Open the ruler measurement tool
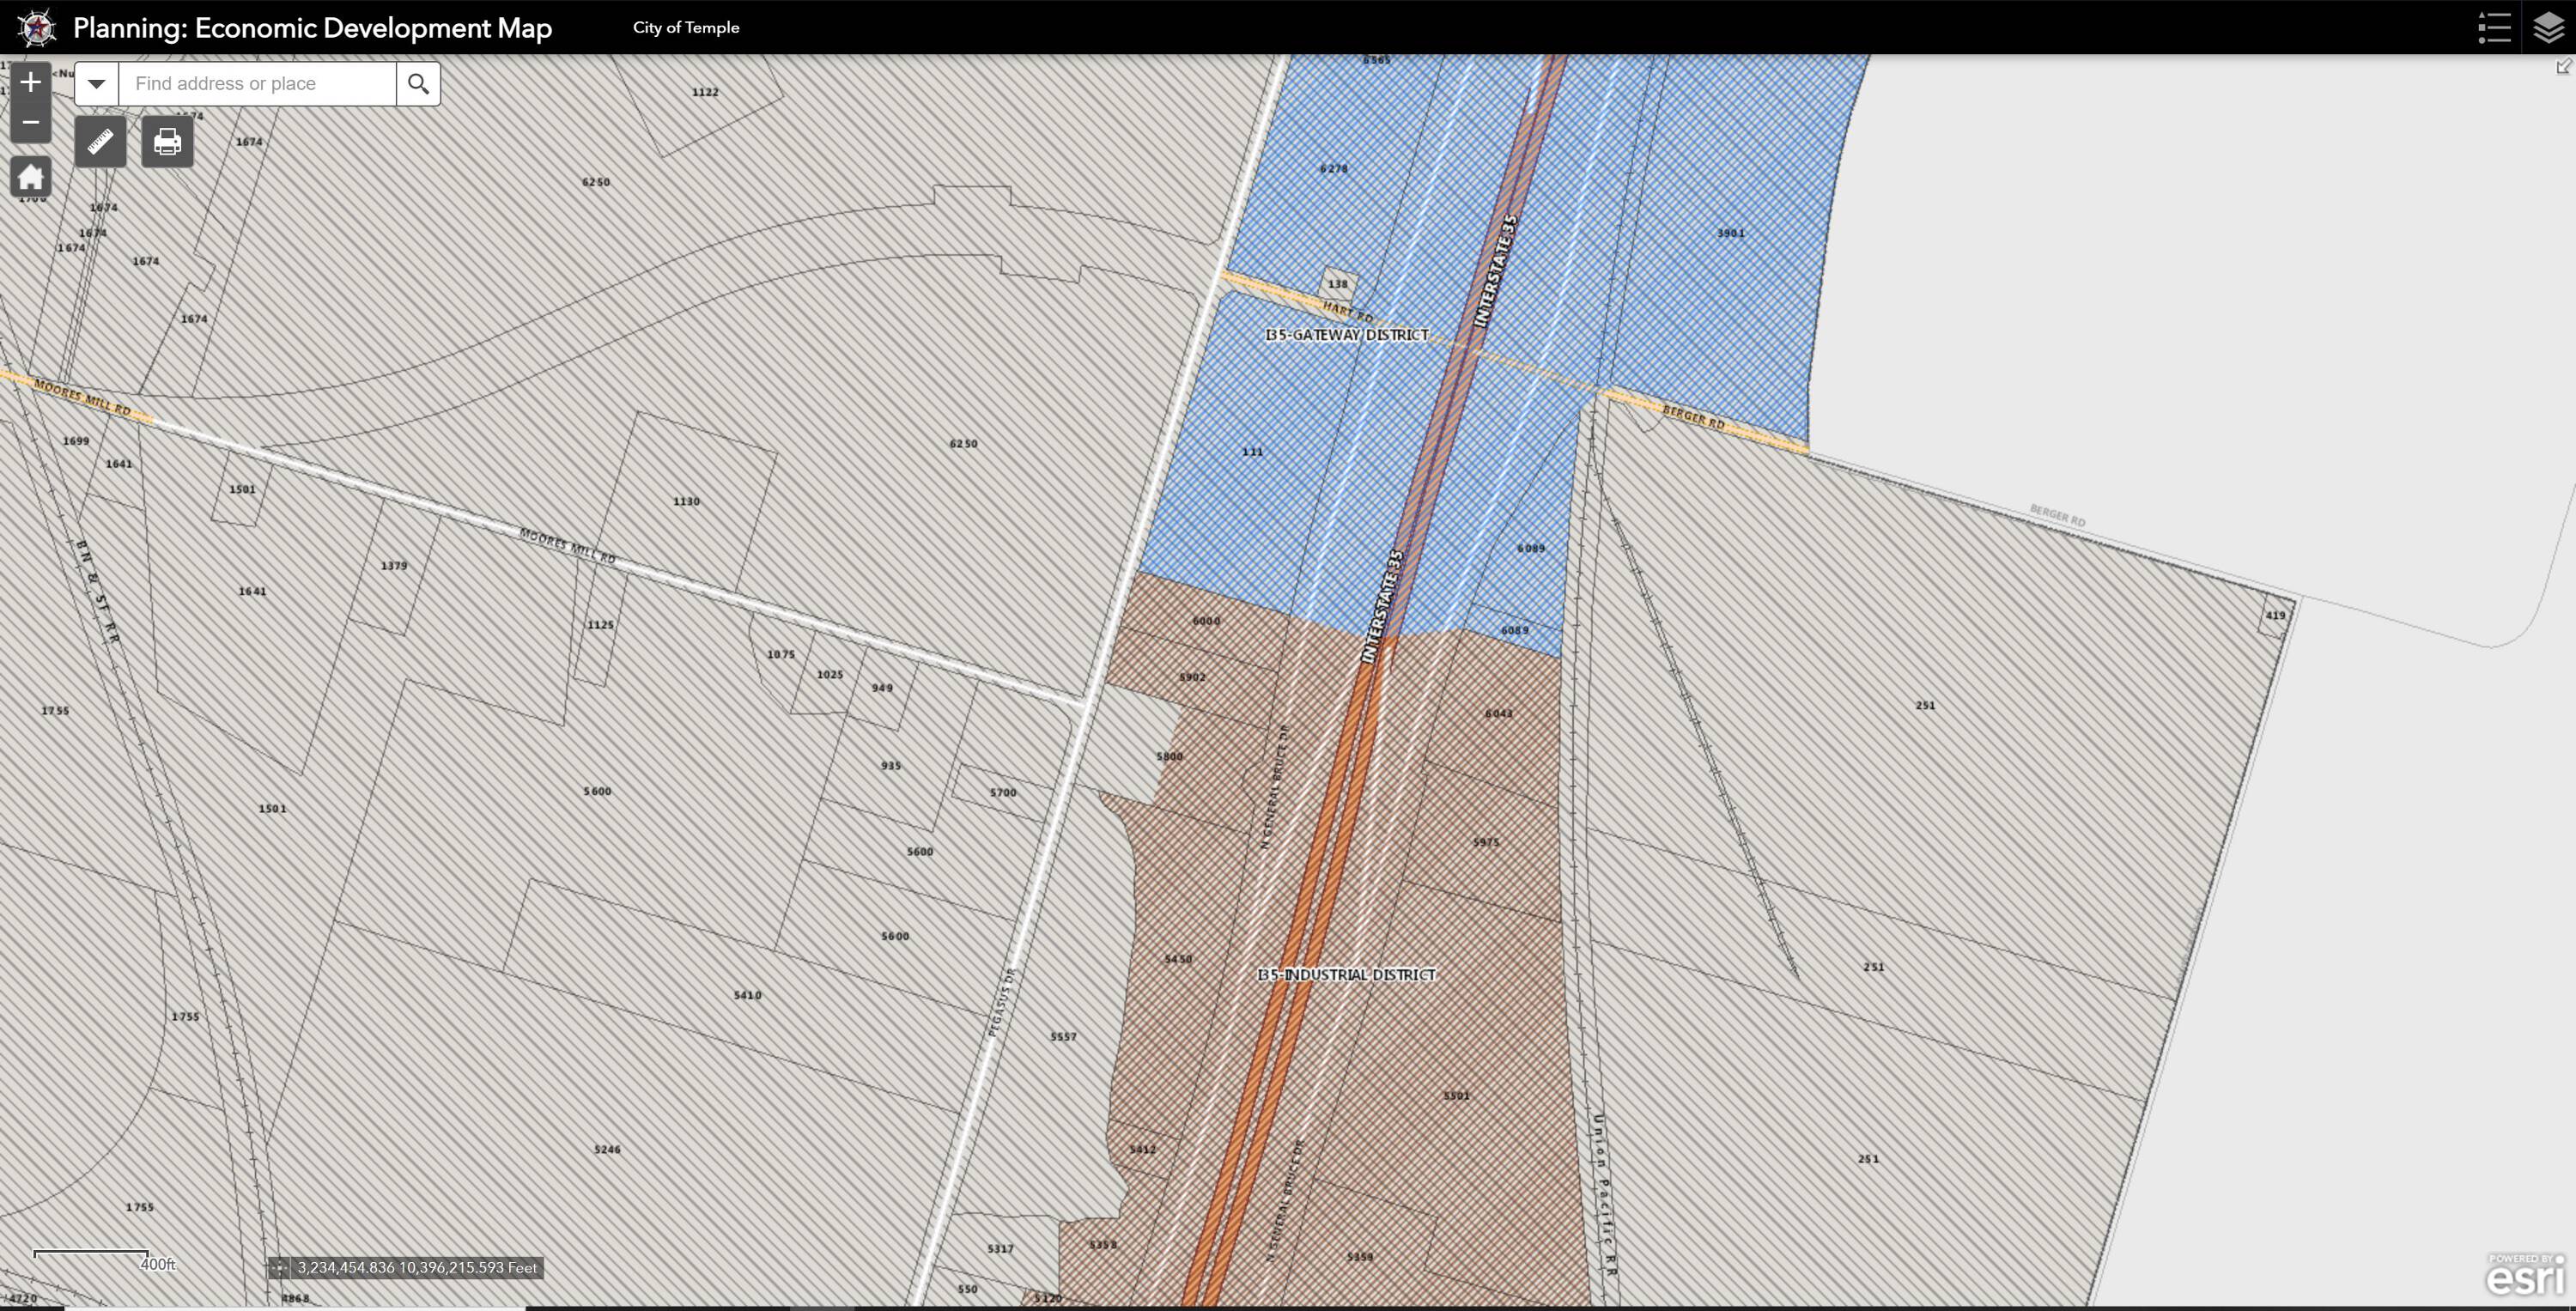Screen dimensions: 2576x1311 click(x=100, y=142)
